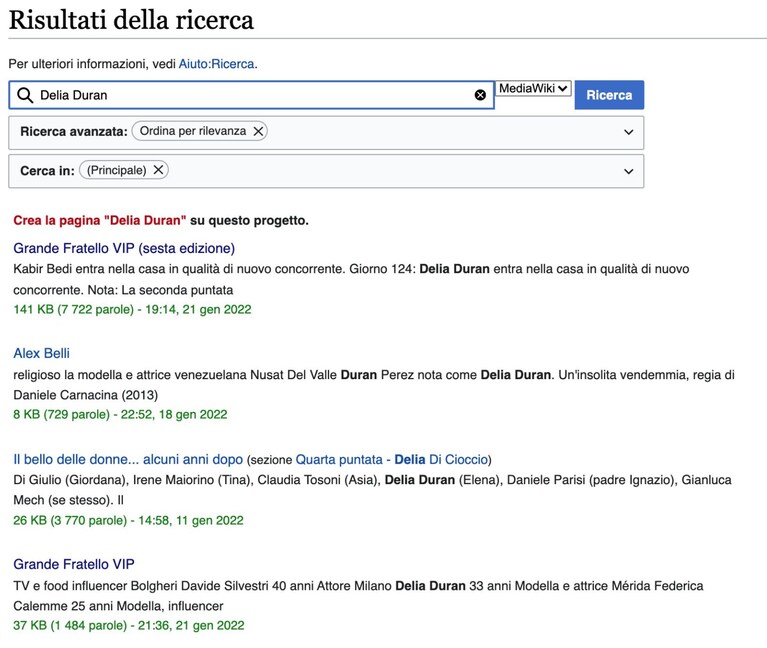The width and height of the screenshot is (767, 648).
Task: Open the Aiuto:Ricerca help link
Action: point(216,64)
